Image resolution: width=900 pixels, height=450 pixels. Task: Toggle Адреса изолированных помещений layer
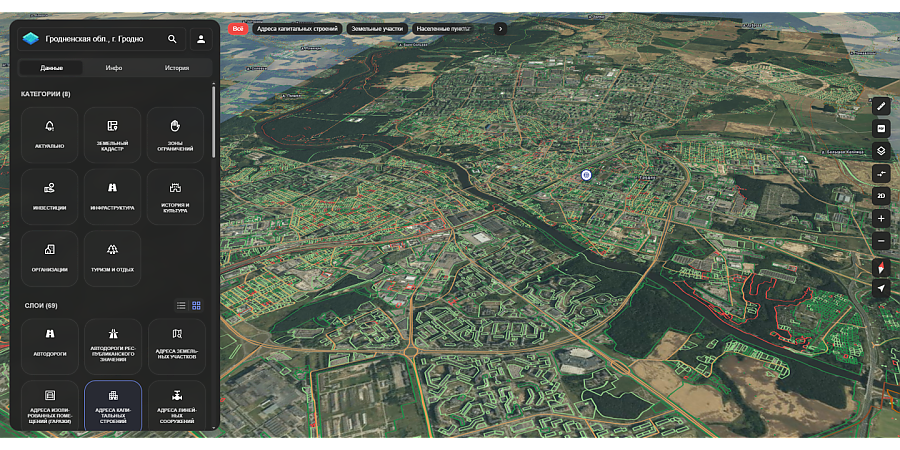pos(49,406)
